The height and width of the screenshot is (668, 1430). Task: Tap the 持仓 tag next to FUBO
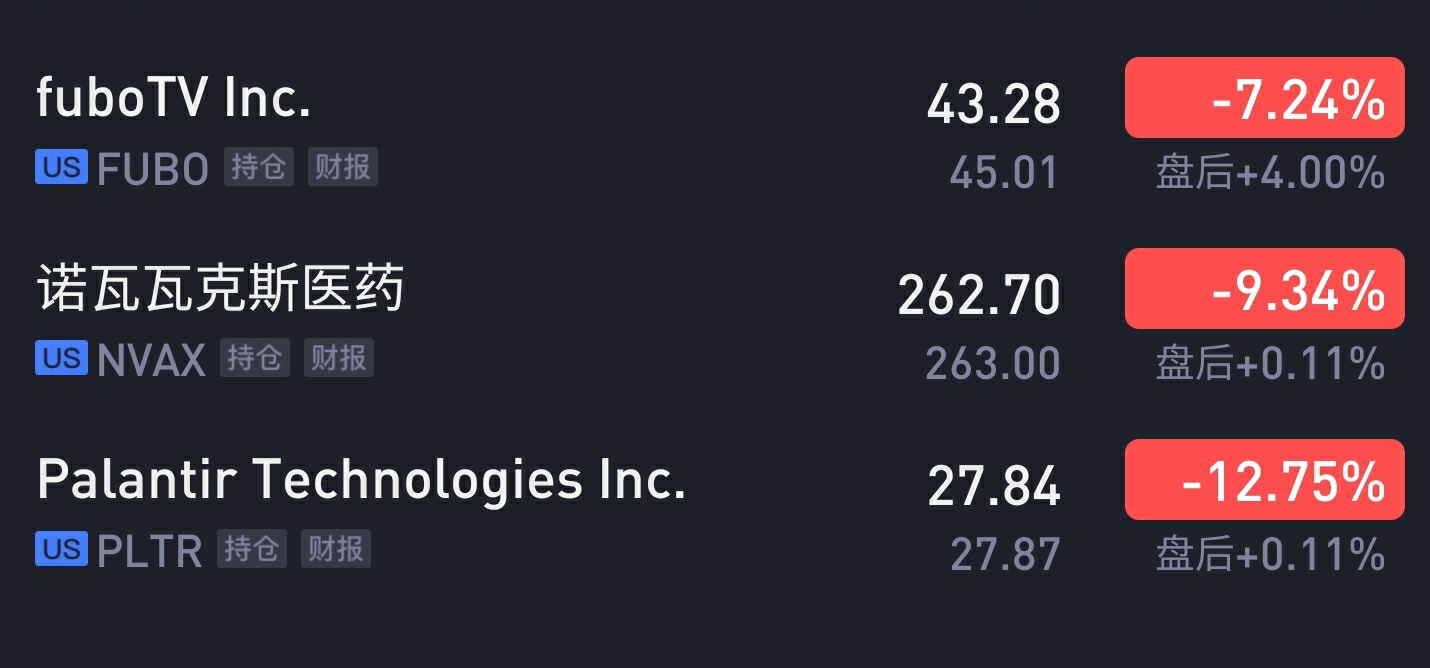(x=259, y=167)
